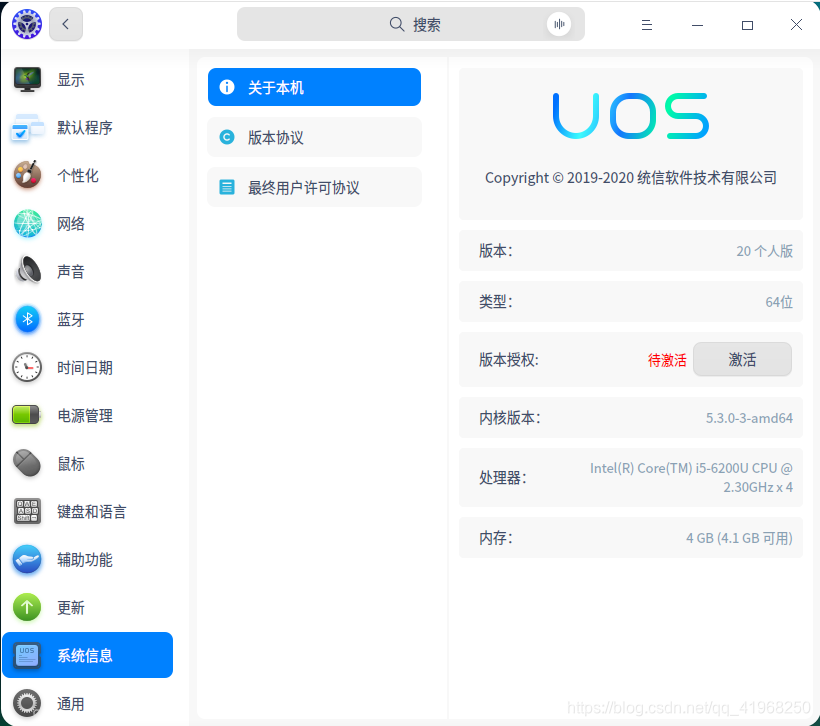The image size is (820, 726).
Task: Click the 内存: label
Action: pos(496,538)
